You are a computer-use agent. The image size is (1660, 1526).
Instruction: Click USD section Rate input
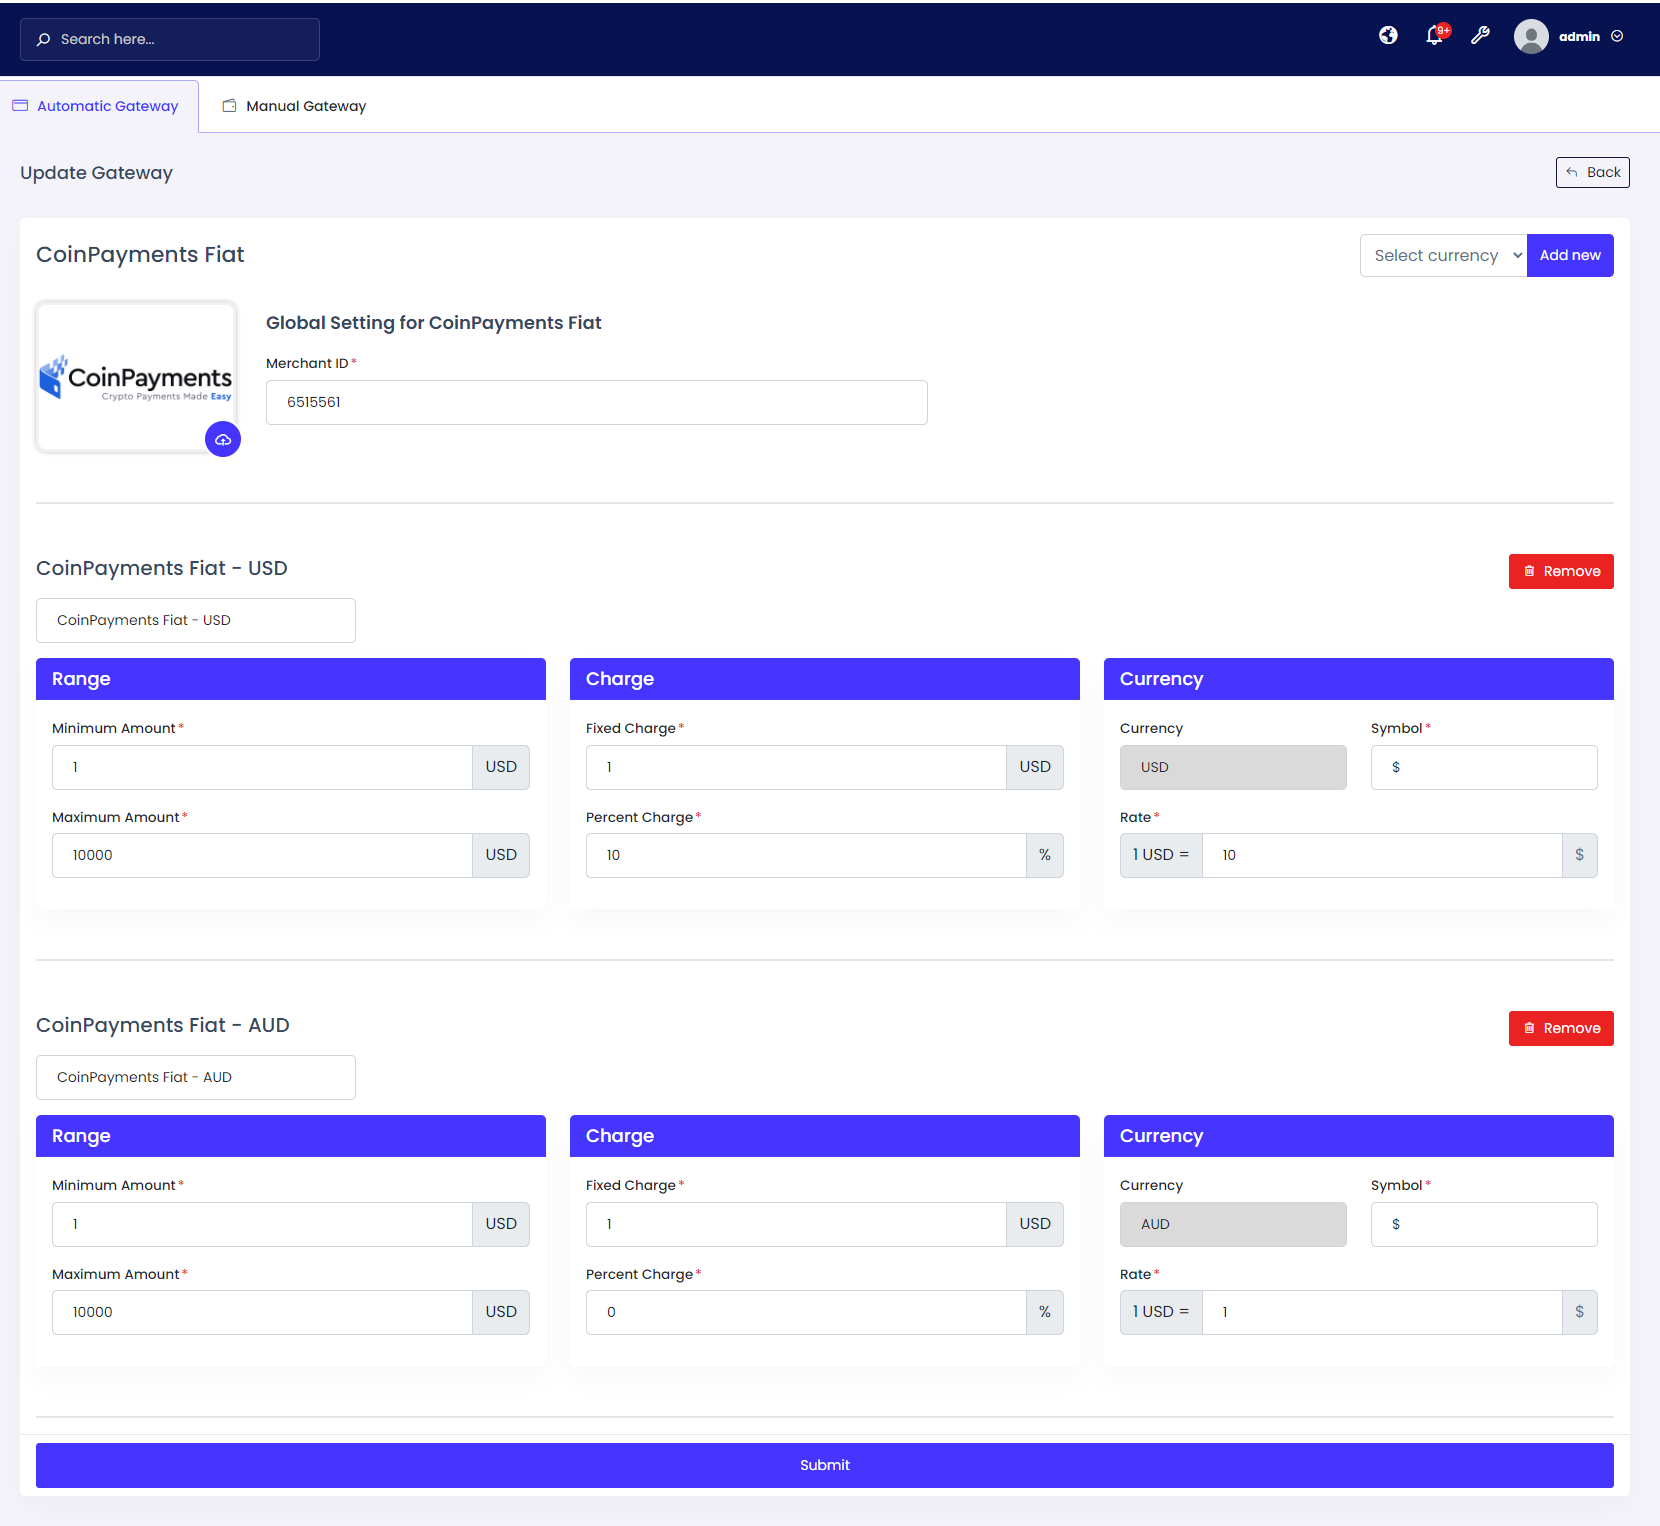tap(1382, 856)
